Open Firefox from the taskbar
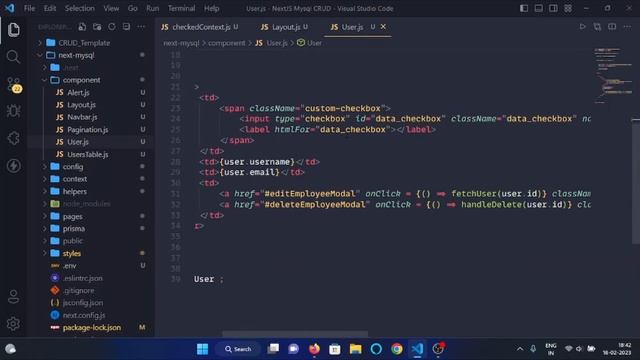 pyautogui.click(x=314, y=349)
